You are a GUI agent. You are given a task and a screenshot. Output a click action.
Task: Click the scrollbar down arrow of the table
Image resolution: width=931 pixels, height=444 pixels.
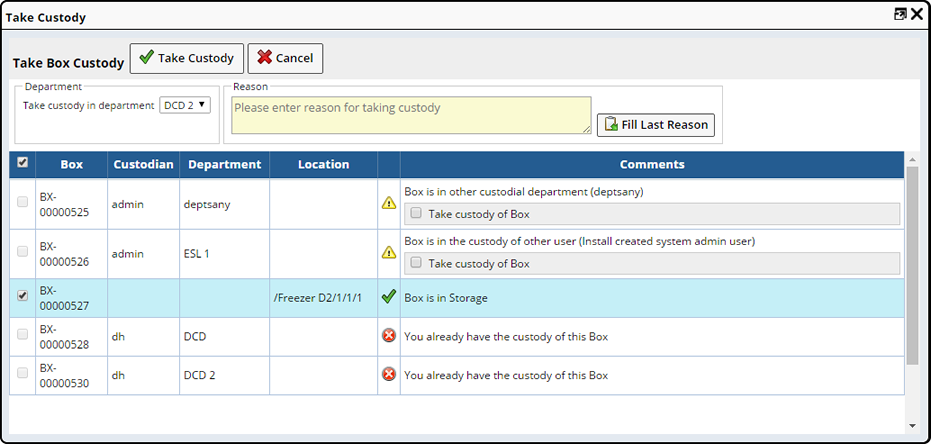pyautogui.click(x=913, y=426)
